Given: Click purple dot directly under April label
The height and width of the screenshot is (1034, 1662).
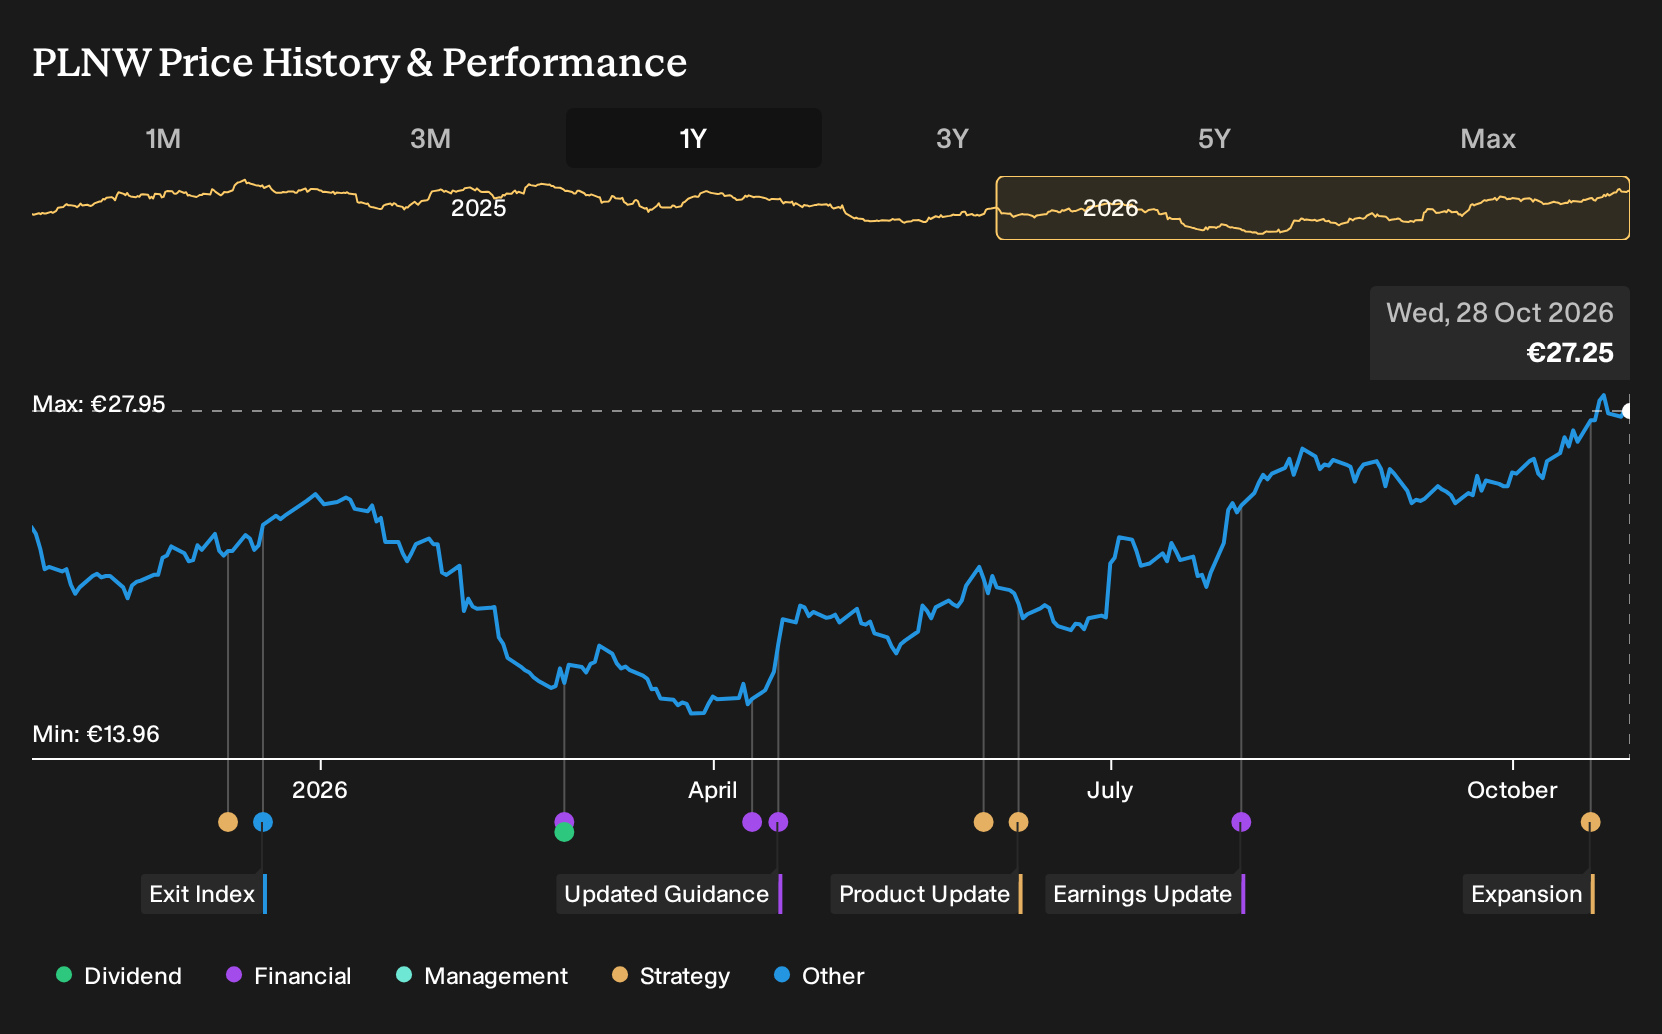Looking at the screenshot, I should [752, 822].
